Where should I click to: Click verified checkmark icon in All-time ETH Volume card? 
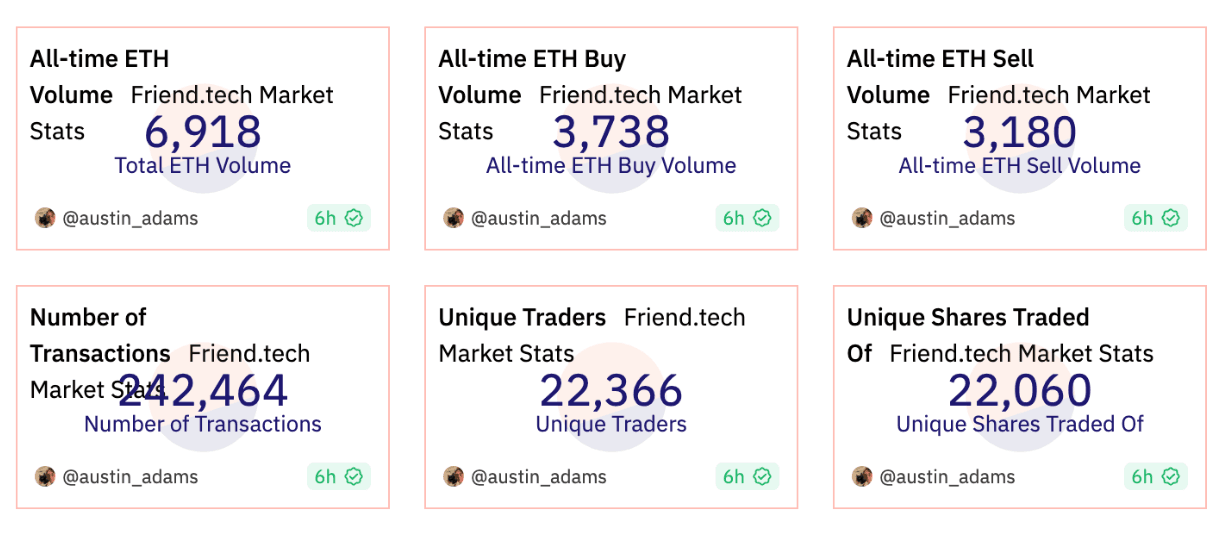coord(353,218)
